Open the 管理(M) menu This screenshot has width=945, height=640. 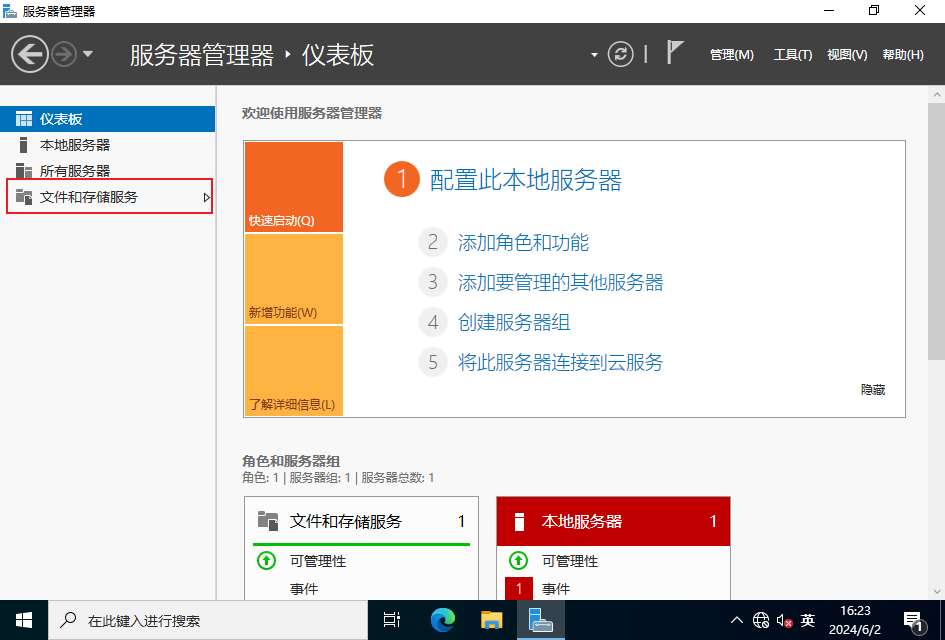tap(731, 55)
